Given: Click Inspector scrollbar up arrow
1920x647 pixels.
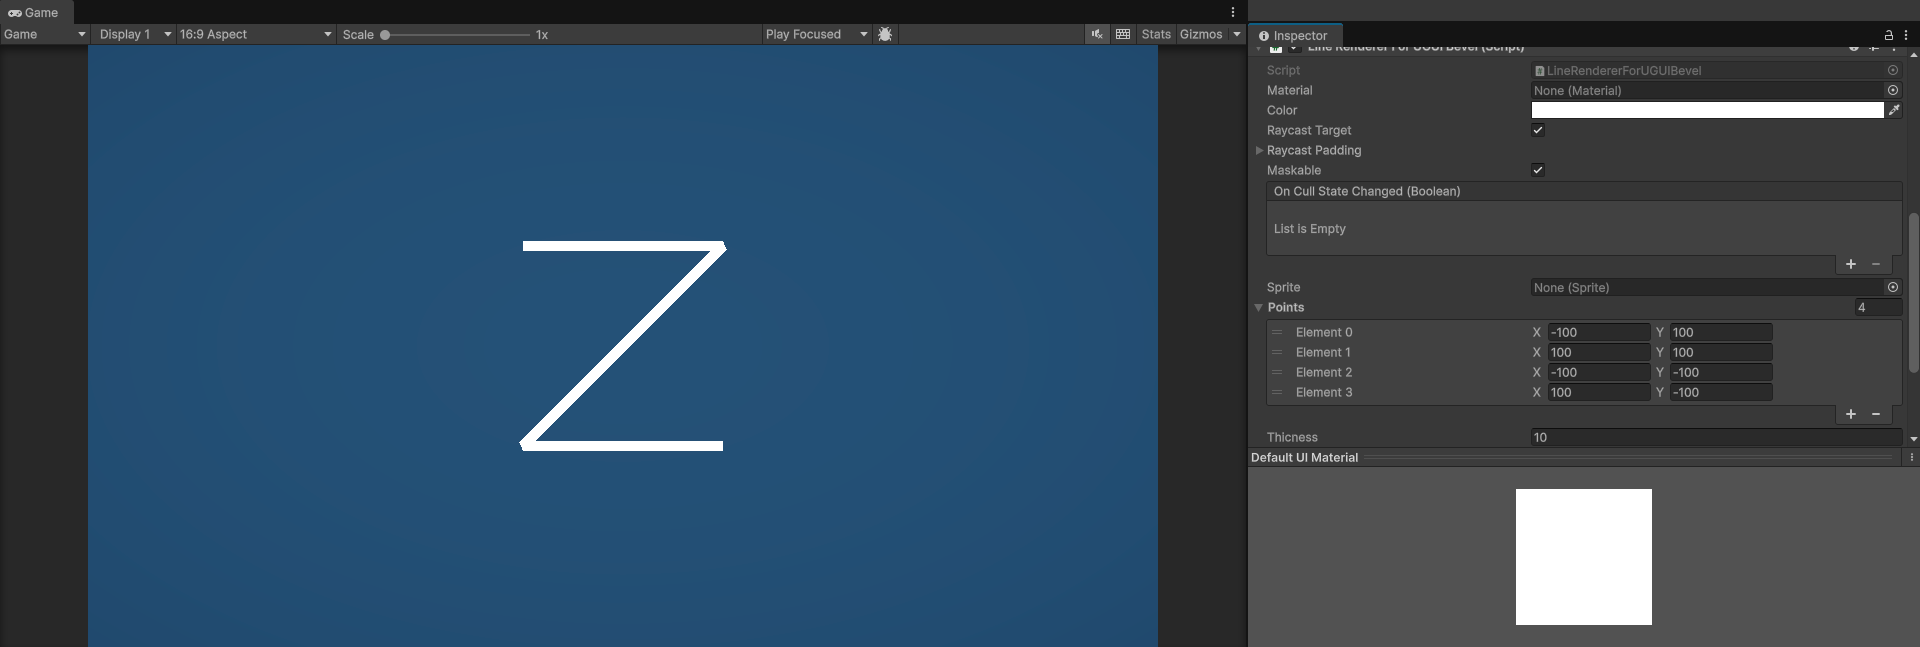Looking at the screenshot, I should point(1913,54).
